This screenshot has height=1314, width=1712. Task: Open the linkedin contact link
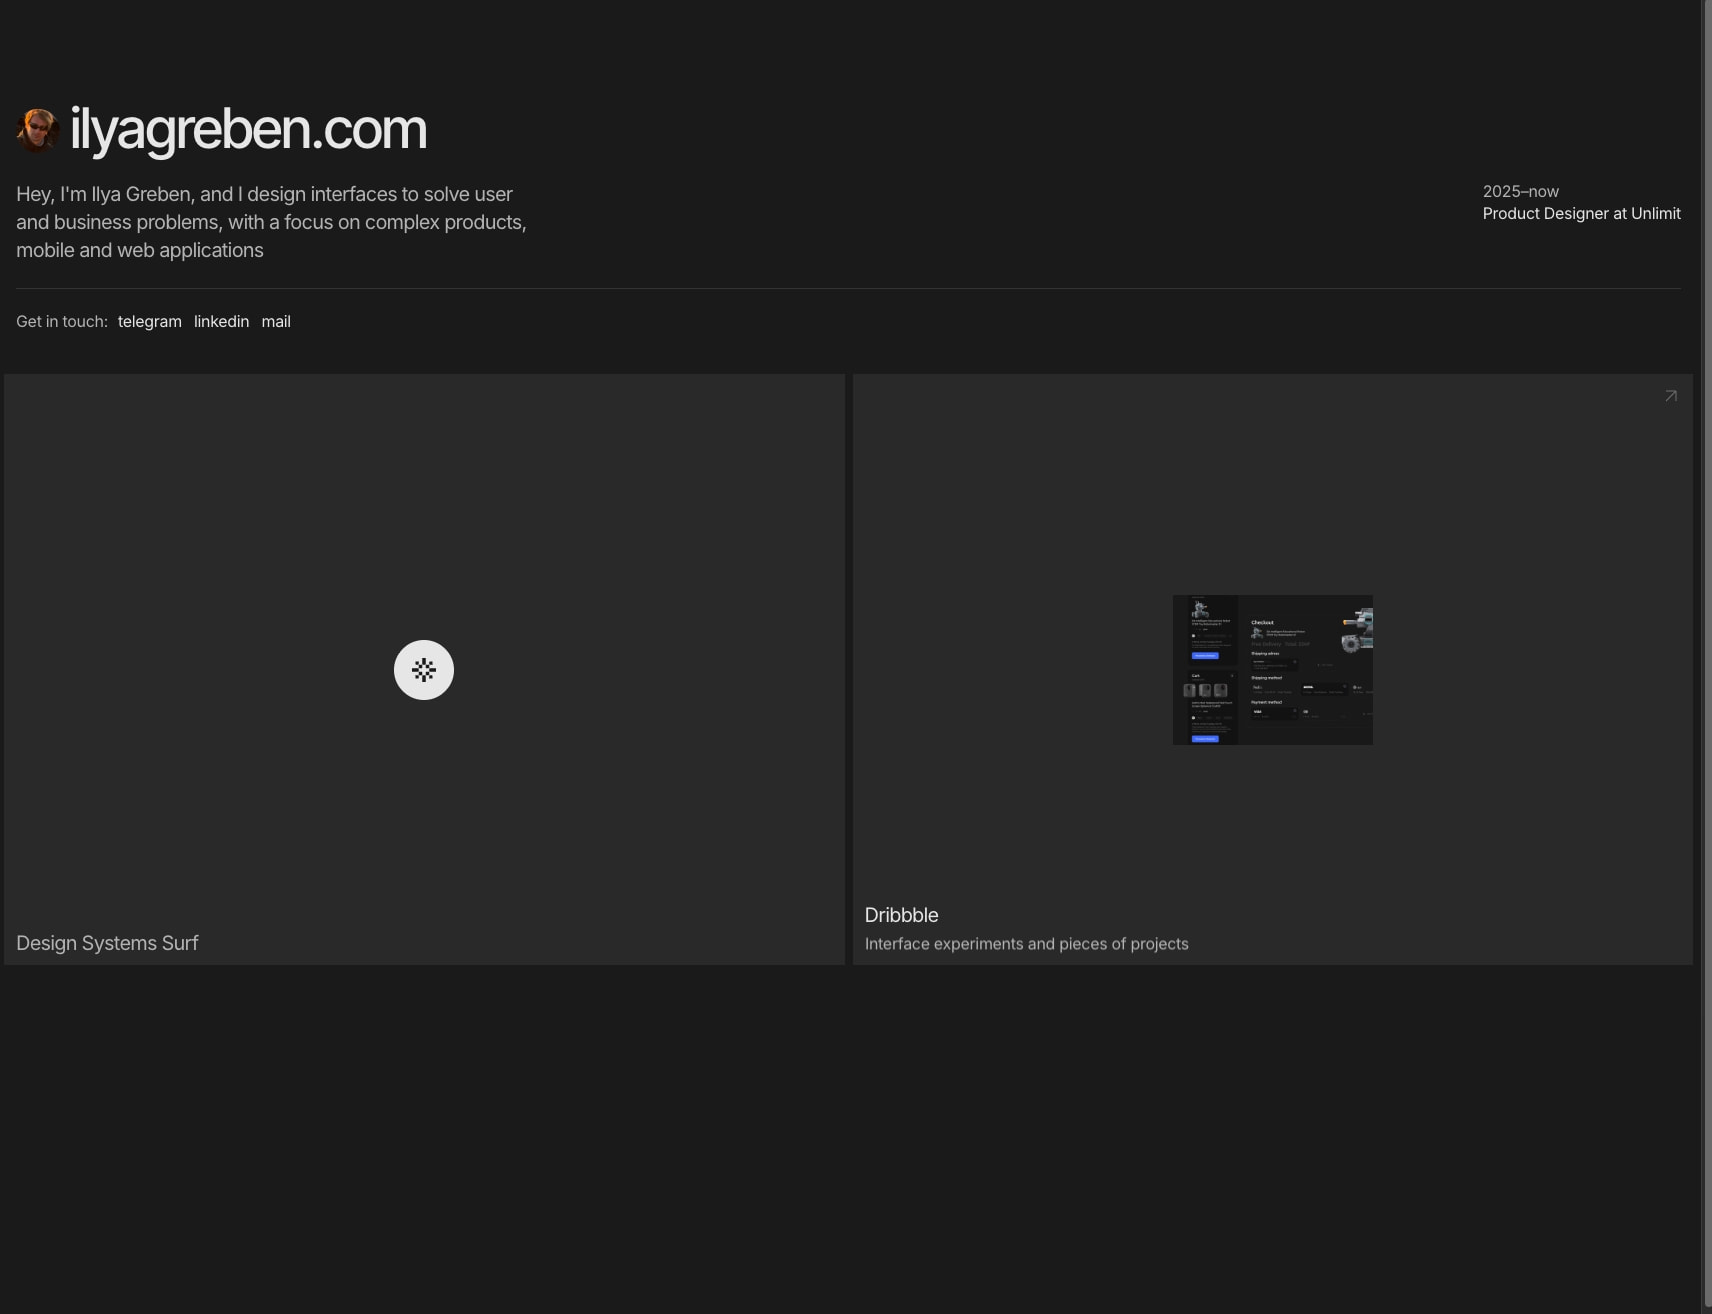tap(221, 321)
